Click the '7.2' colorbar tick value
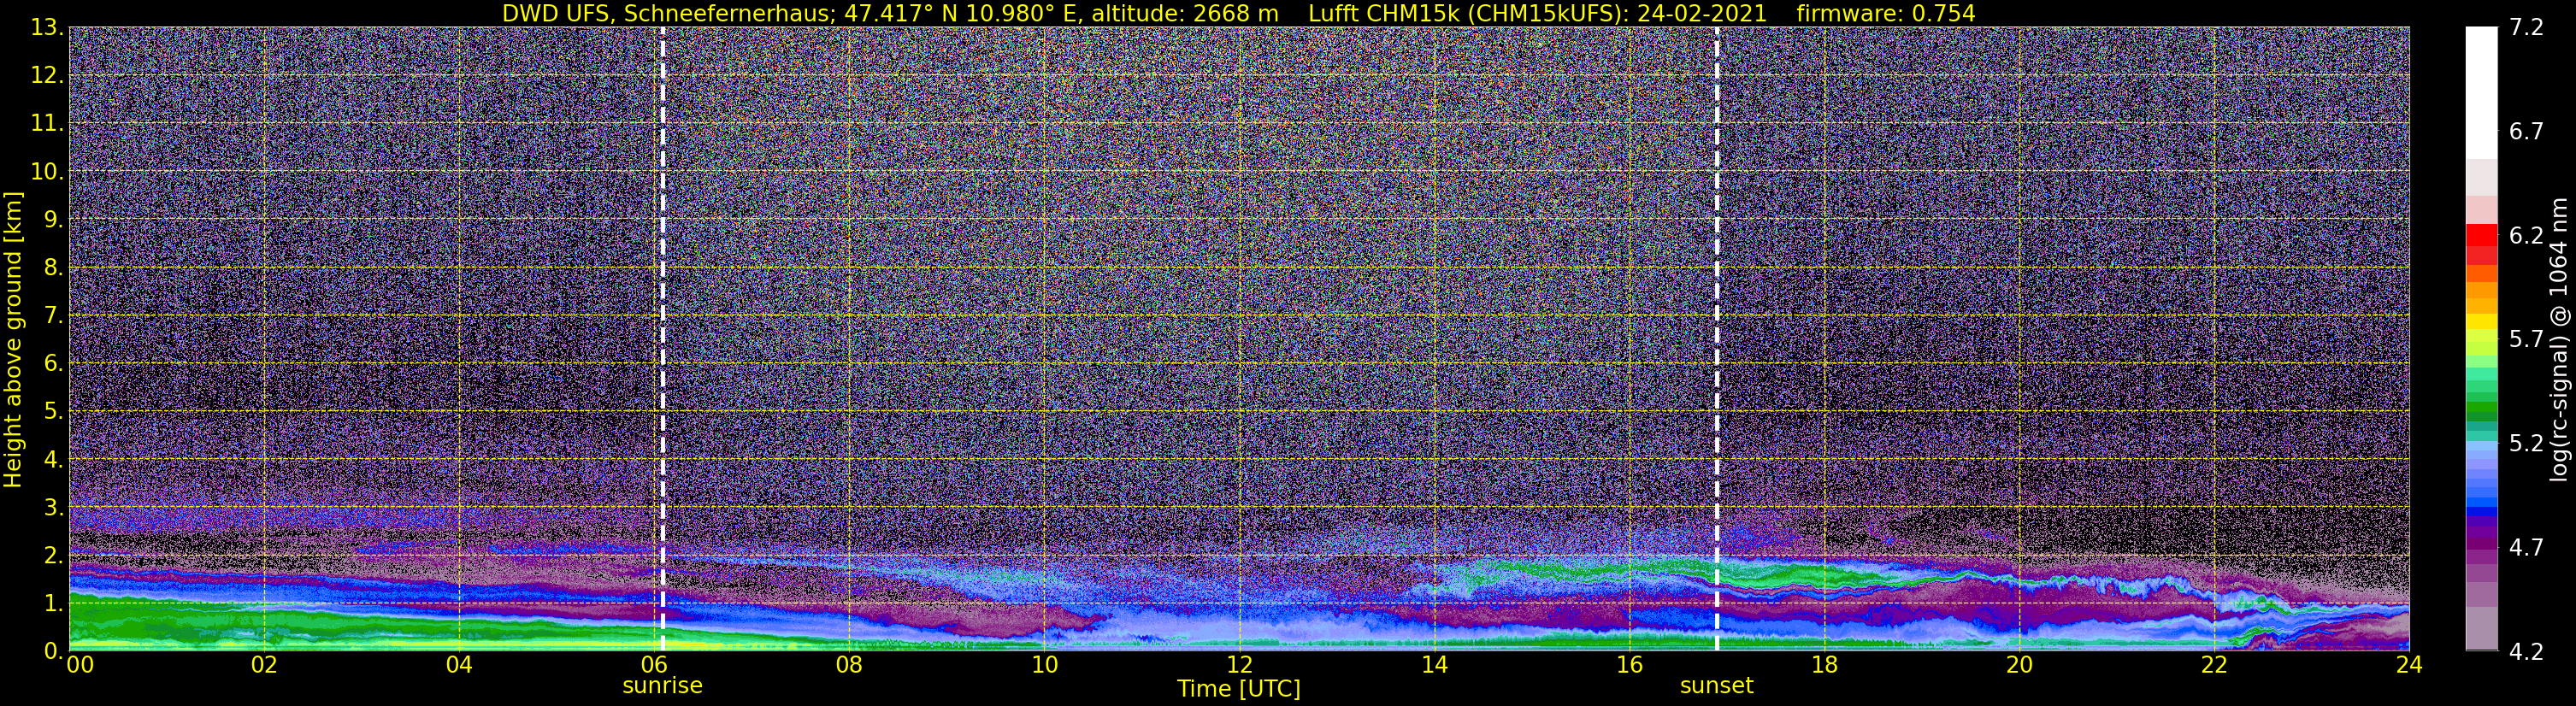 tap(2527, 27)
